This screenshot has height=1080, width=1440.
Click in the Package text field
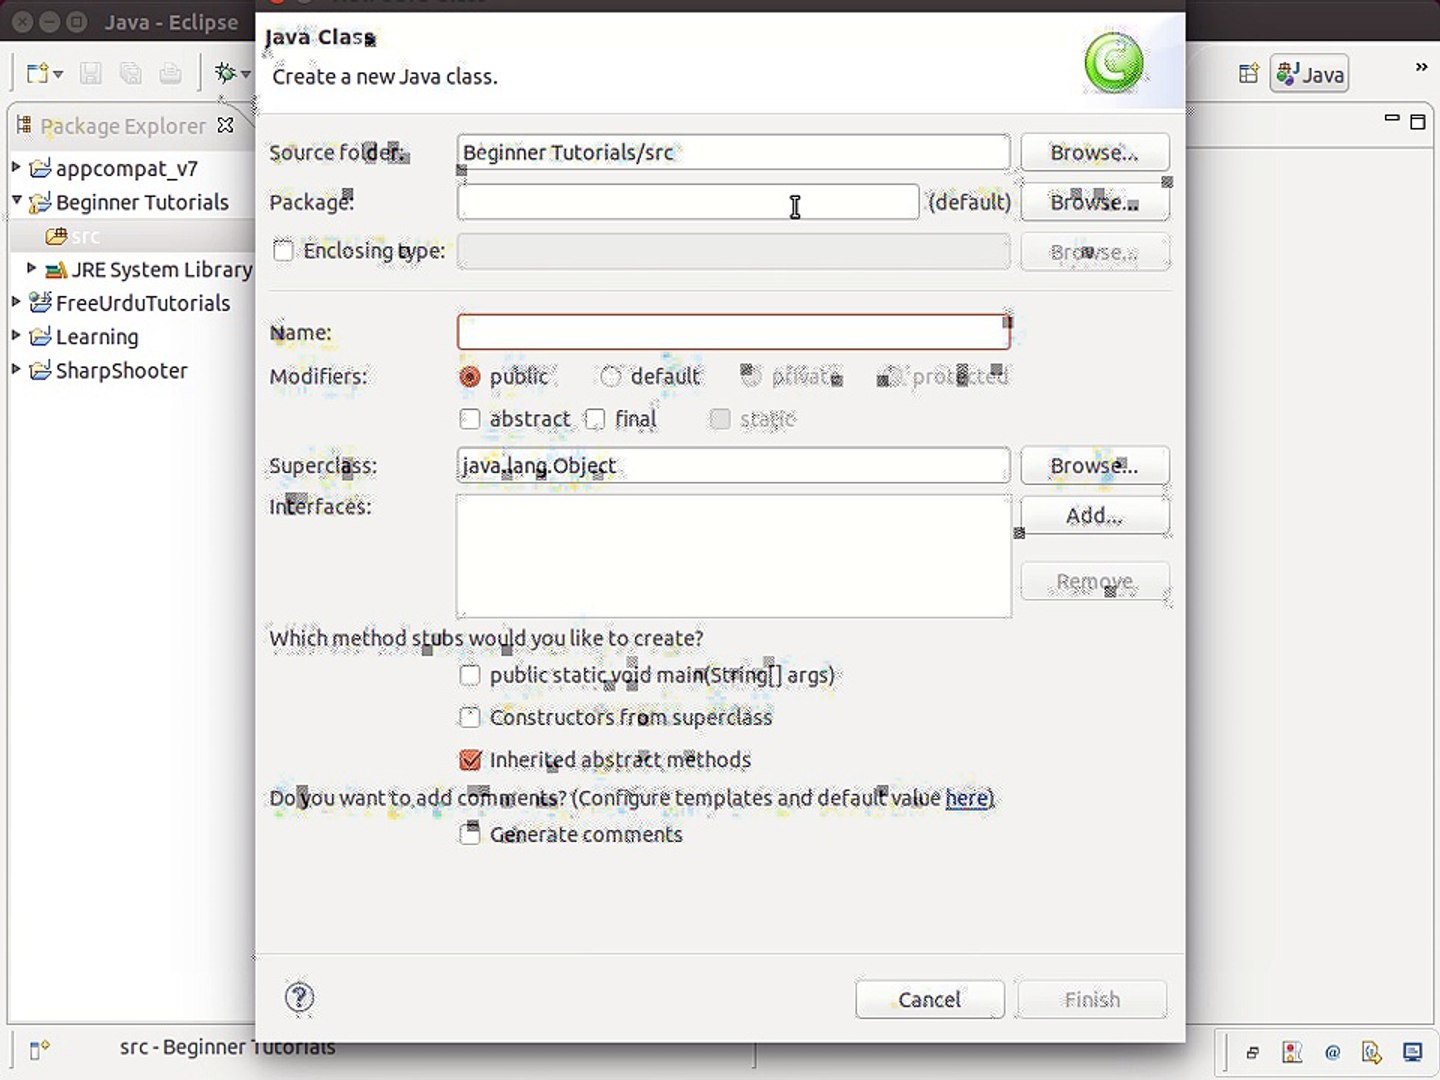(x=688, y=202)
